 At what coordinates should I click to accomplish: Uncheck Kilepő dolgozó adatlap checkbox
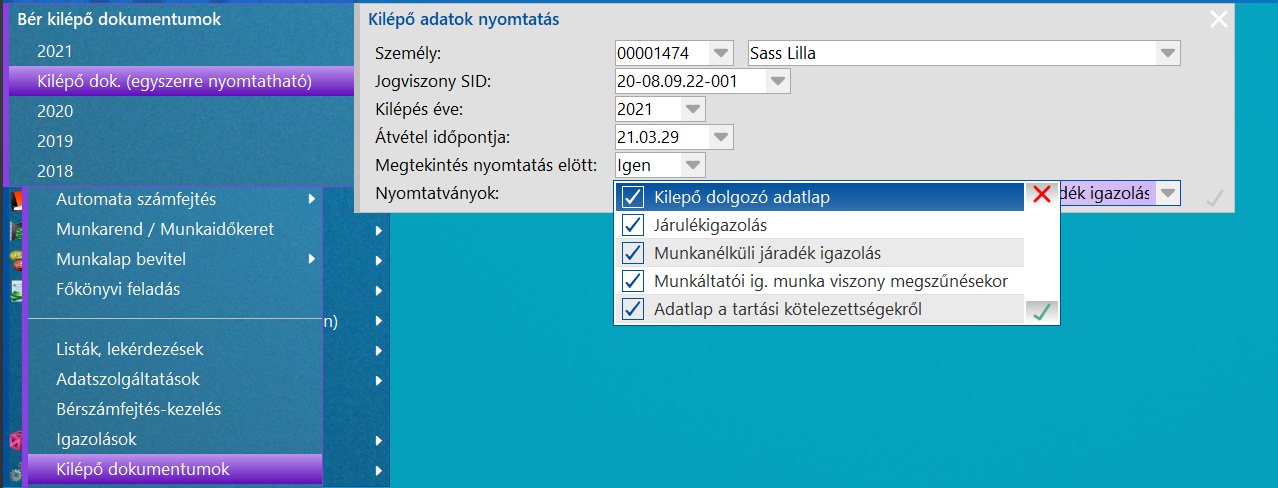(633, 197)
